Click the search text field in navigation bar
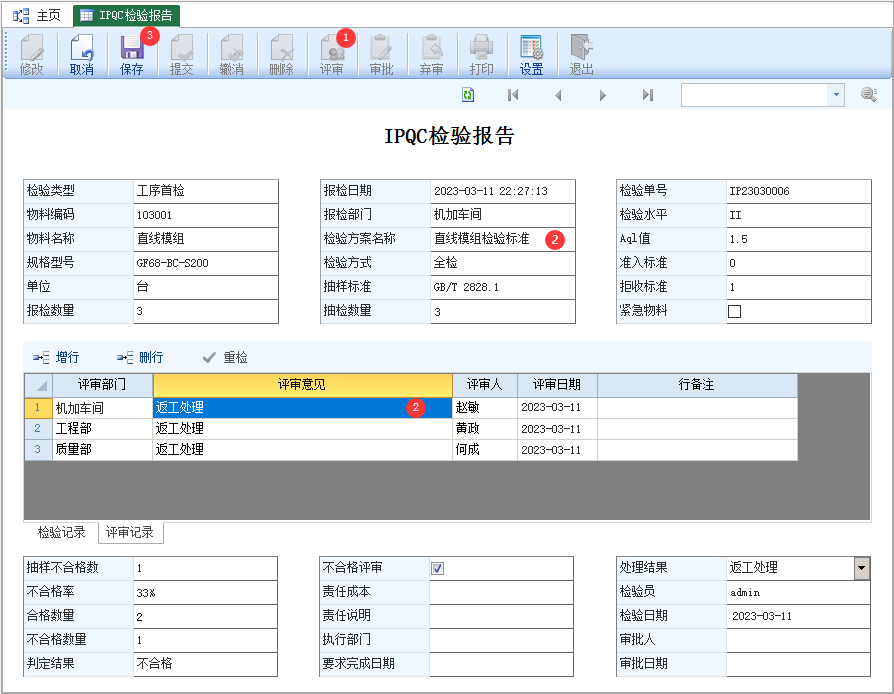The height and width of the screenshot is (694, 894). coord(754,95)
